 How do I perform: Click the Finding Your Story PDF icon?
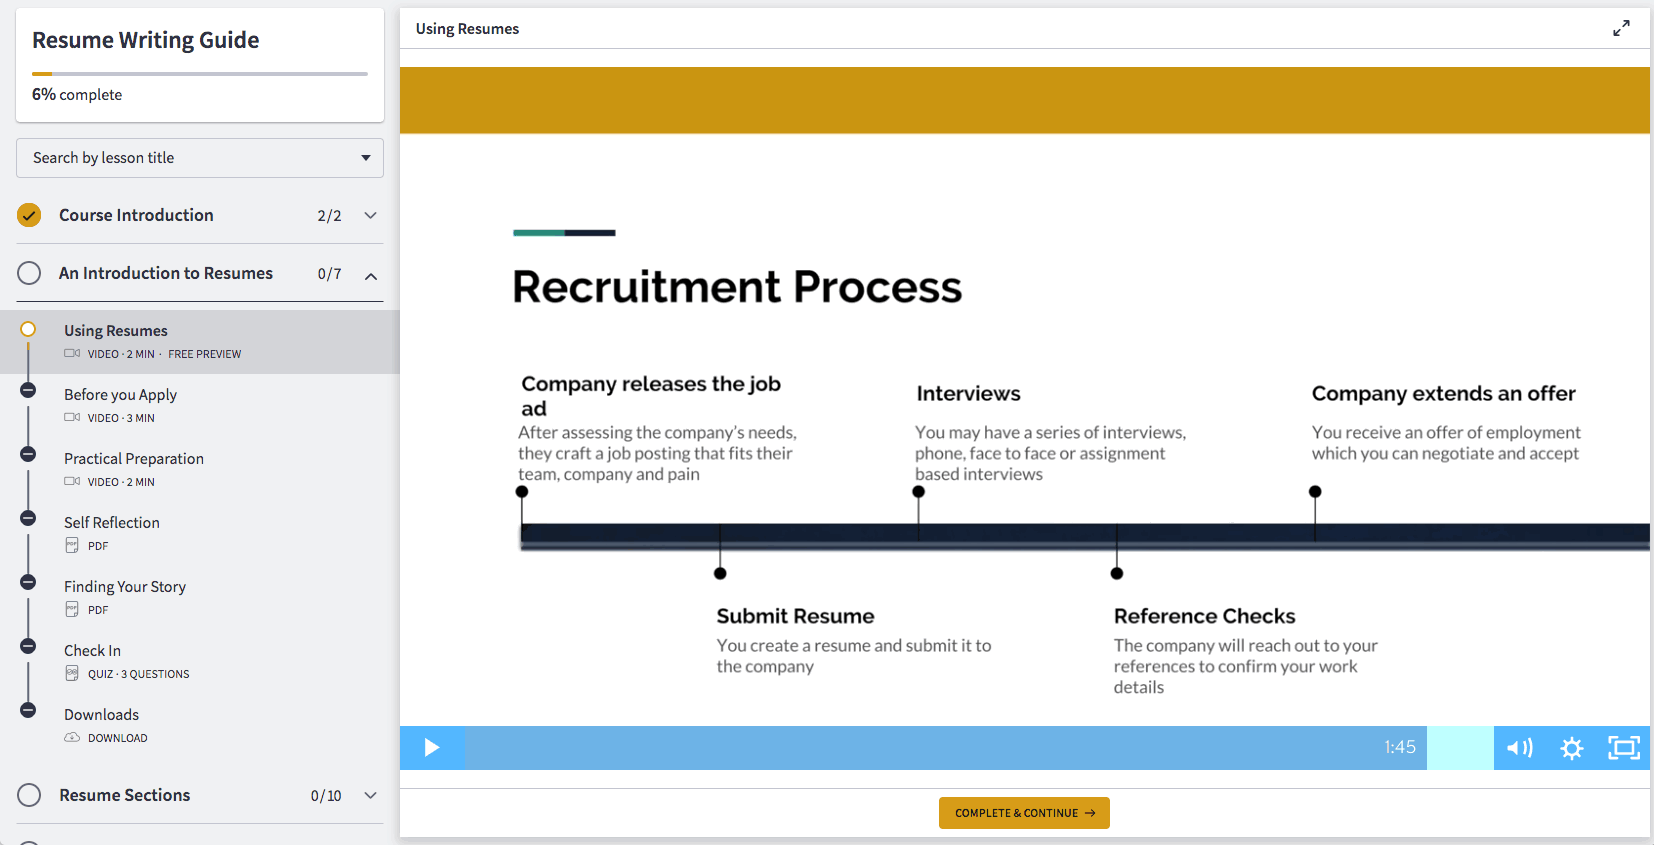click(72, 609)
